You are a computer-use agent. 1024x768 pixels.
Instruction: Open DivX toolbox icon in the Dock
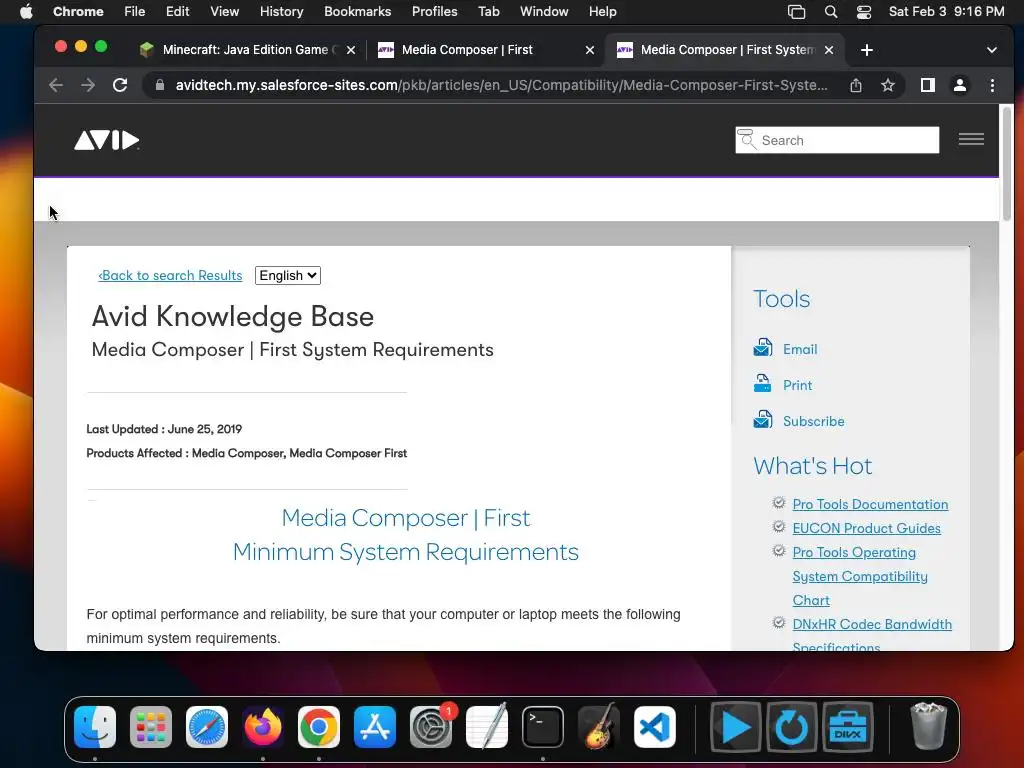point(848,727)
